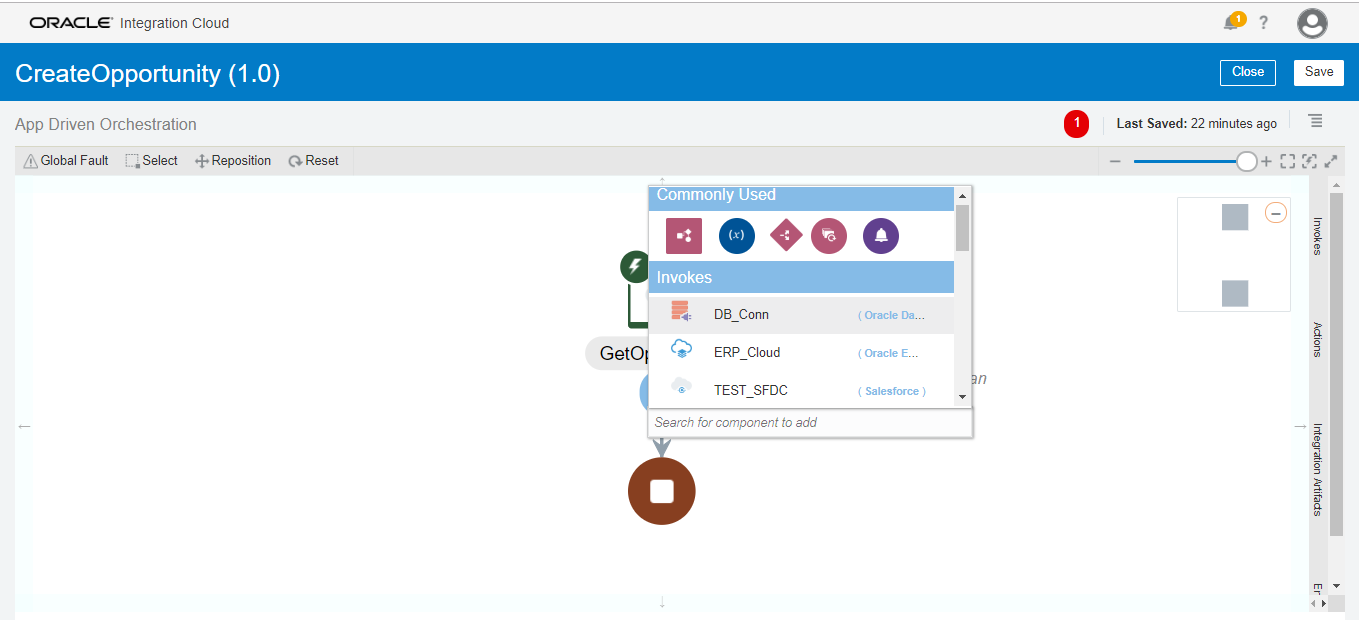This screenshot has height=620, width=1366.
Task: Click the zoom to fit icon
Action: (x=1288, y=161)
